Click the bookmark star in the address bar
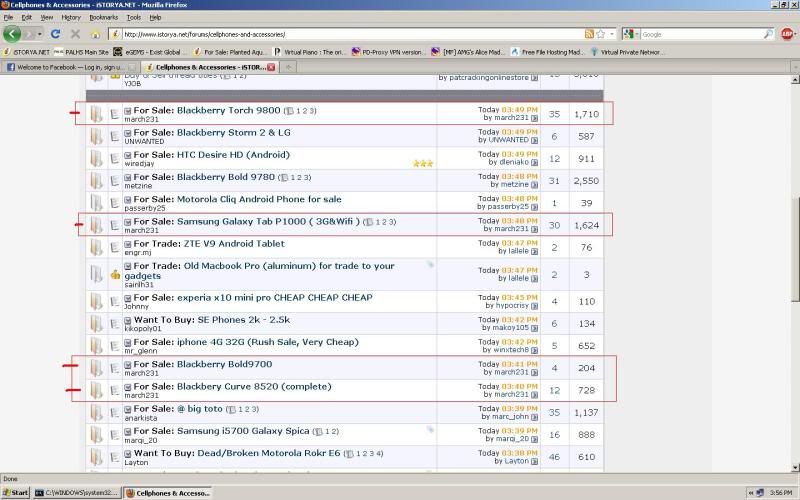Viewport: 800px width, 500px height. point(602,34)
